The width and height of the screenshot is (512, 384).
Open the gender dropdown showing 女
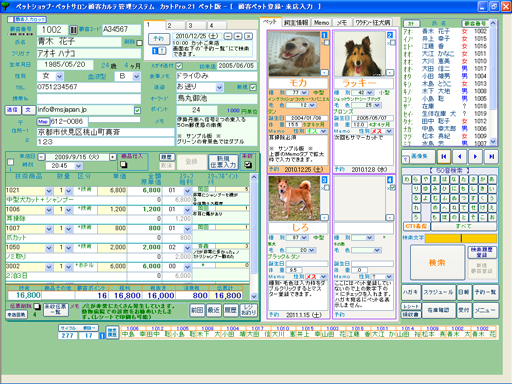point(59,77)
